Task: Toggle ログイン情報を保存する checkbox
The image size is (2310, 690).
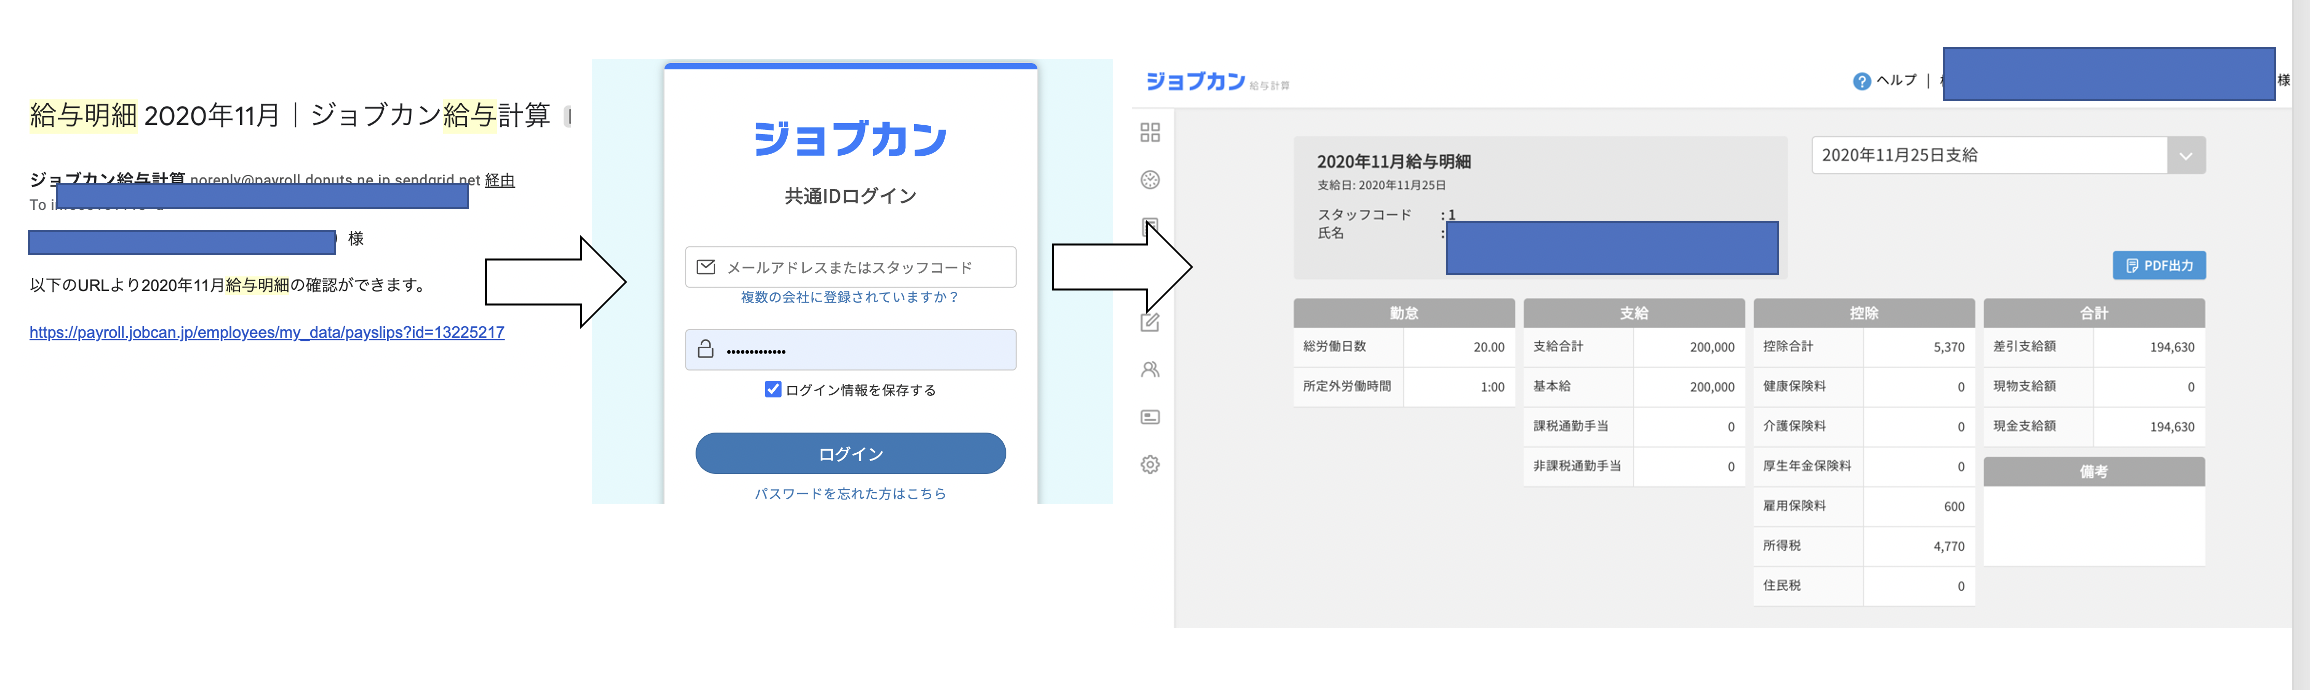Action: coord(773,389)
